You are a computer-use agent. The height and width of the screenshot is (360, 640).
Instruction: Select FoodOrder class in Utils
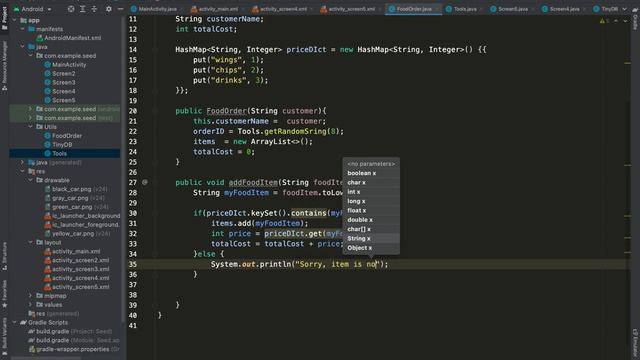click(63, 136)
